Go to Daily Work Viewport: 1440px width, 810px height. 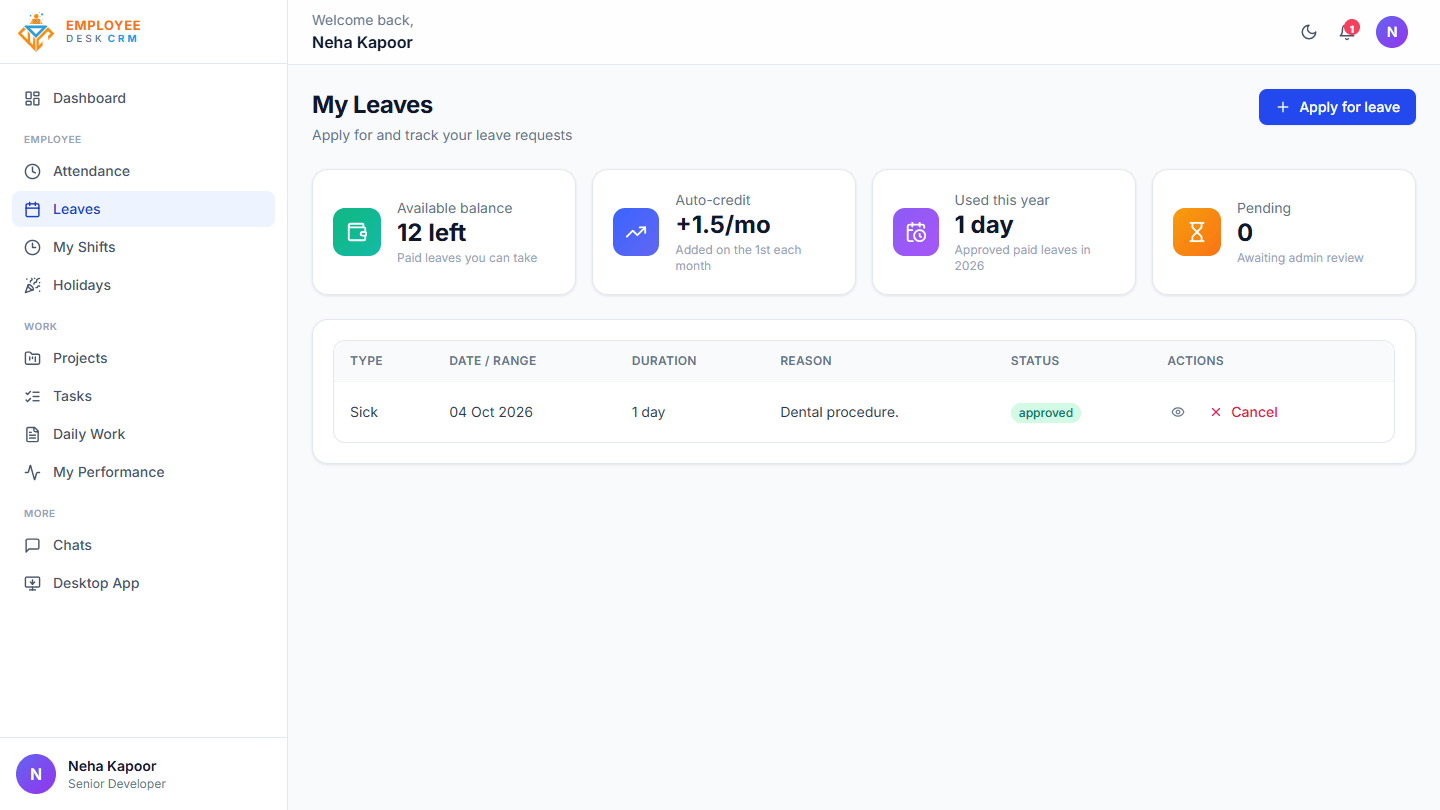[x=143, y=434]
